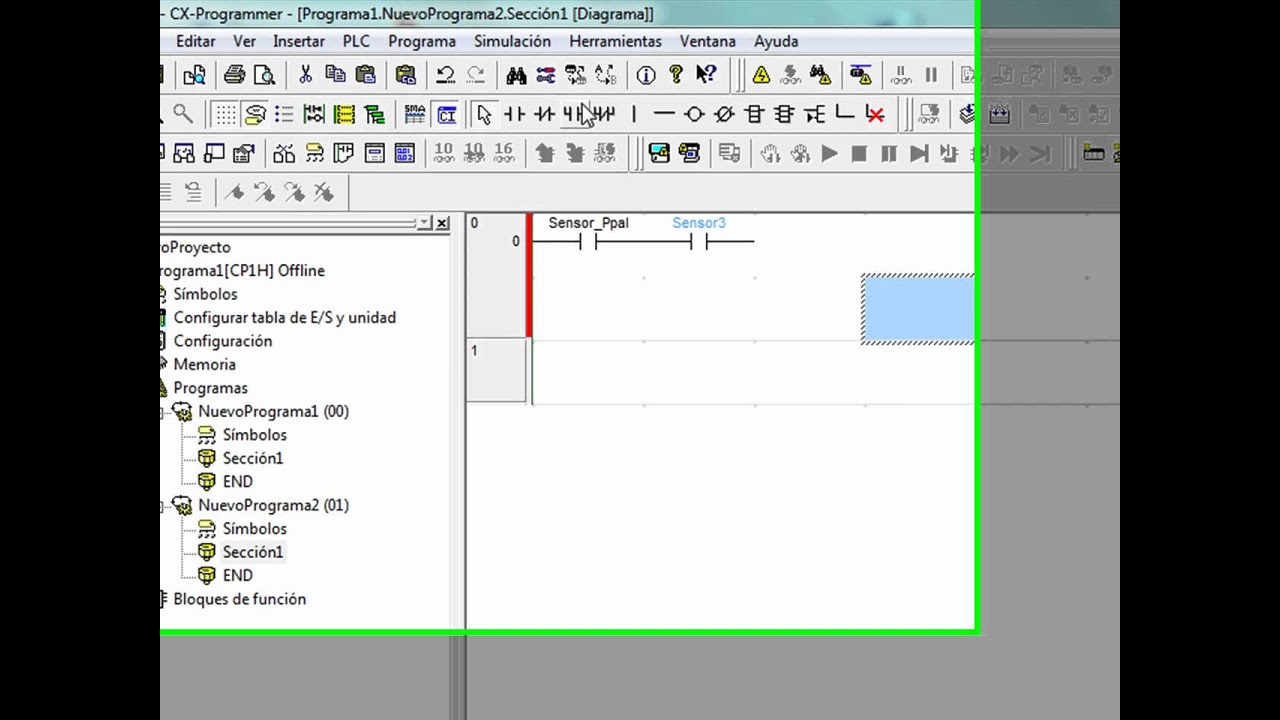
Task: Open Print Preview from the toolbar
Action: pos(264,75)
